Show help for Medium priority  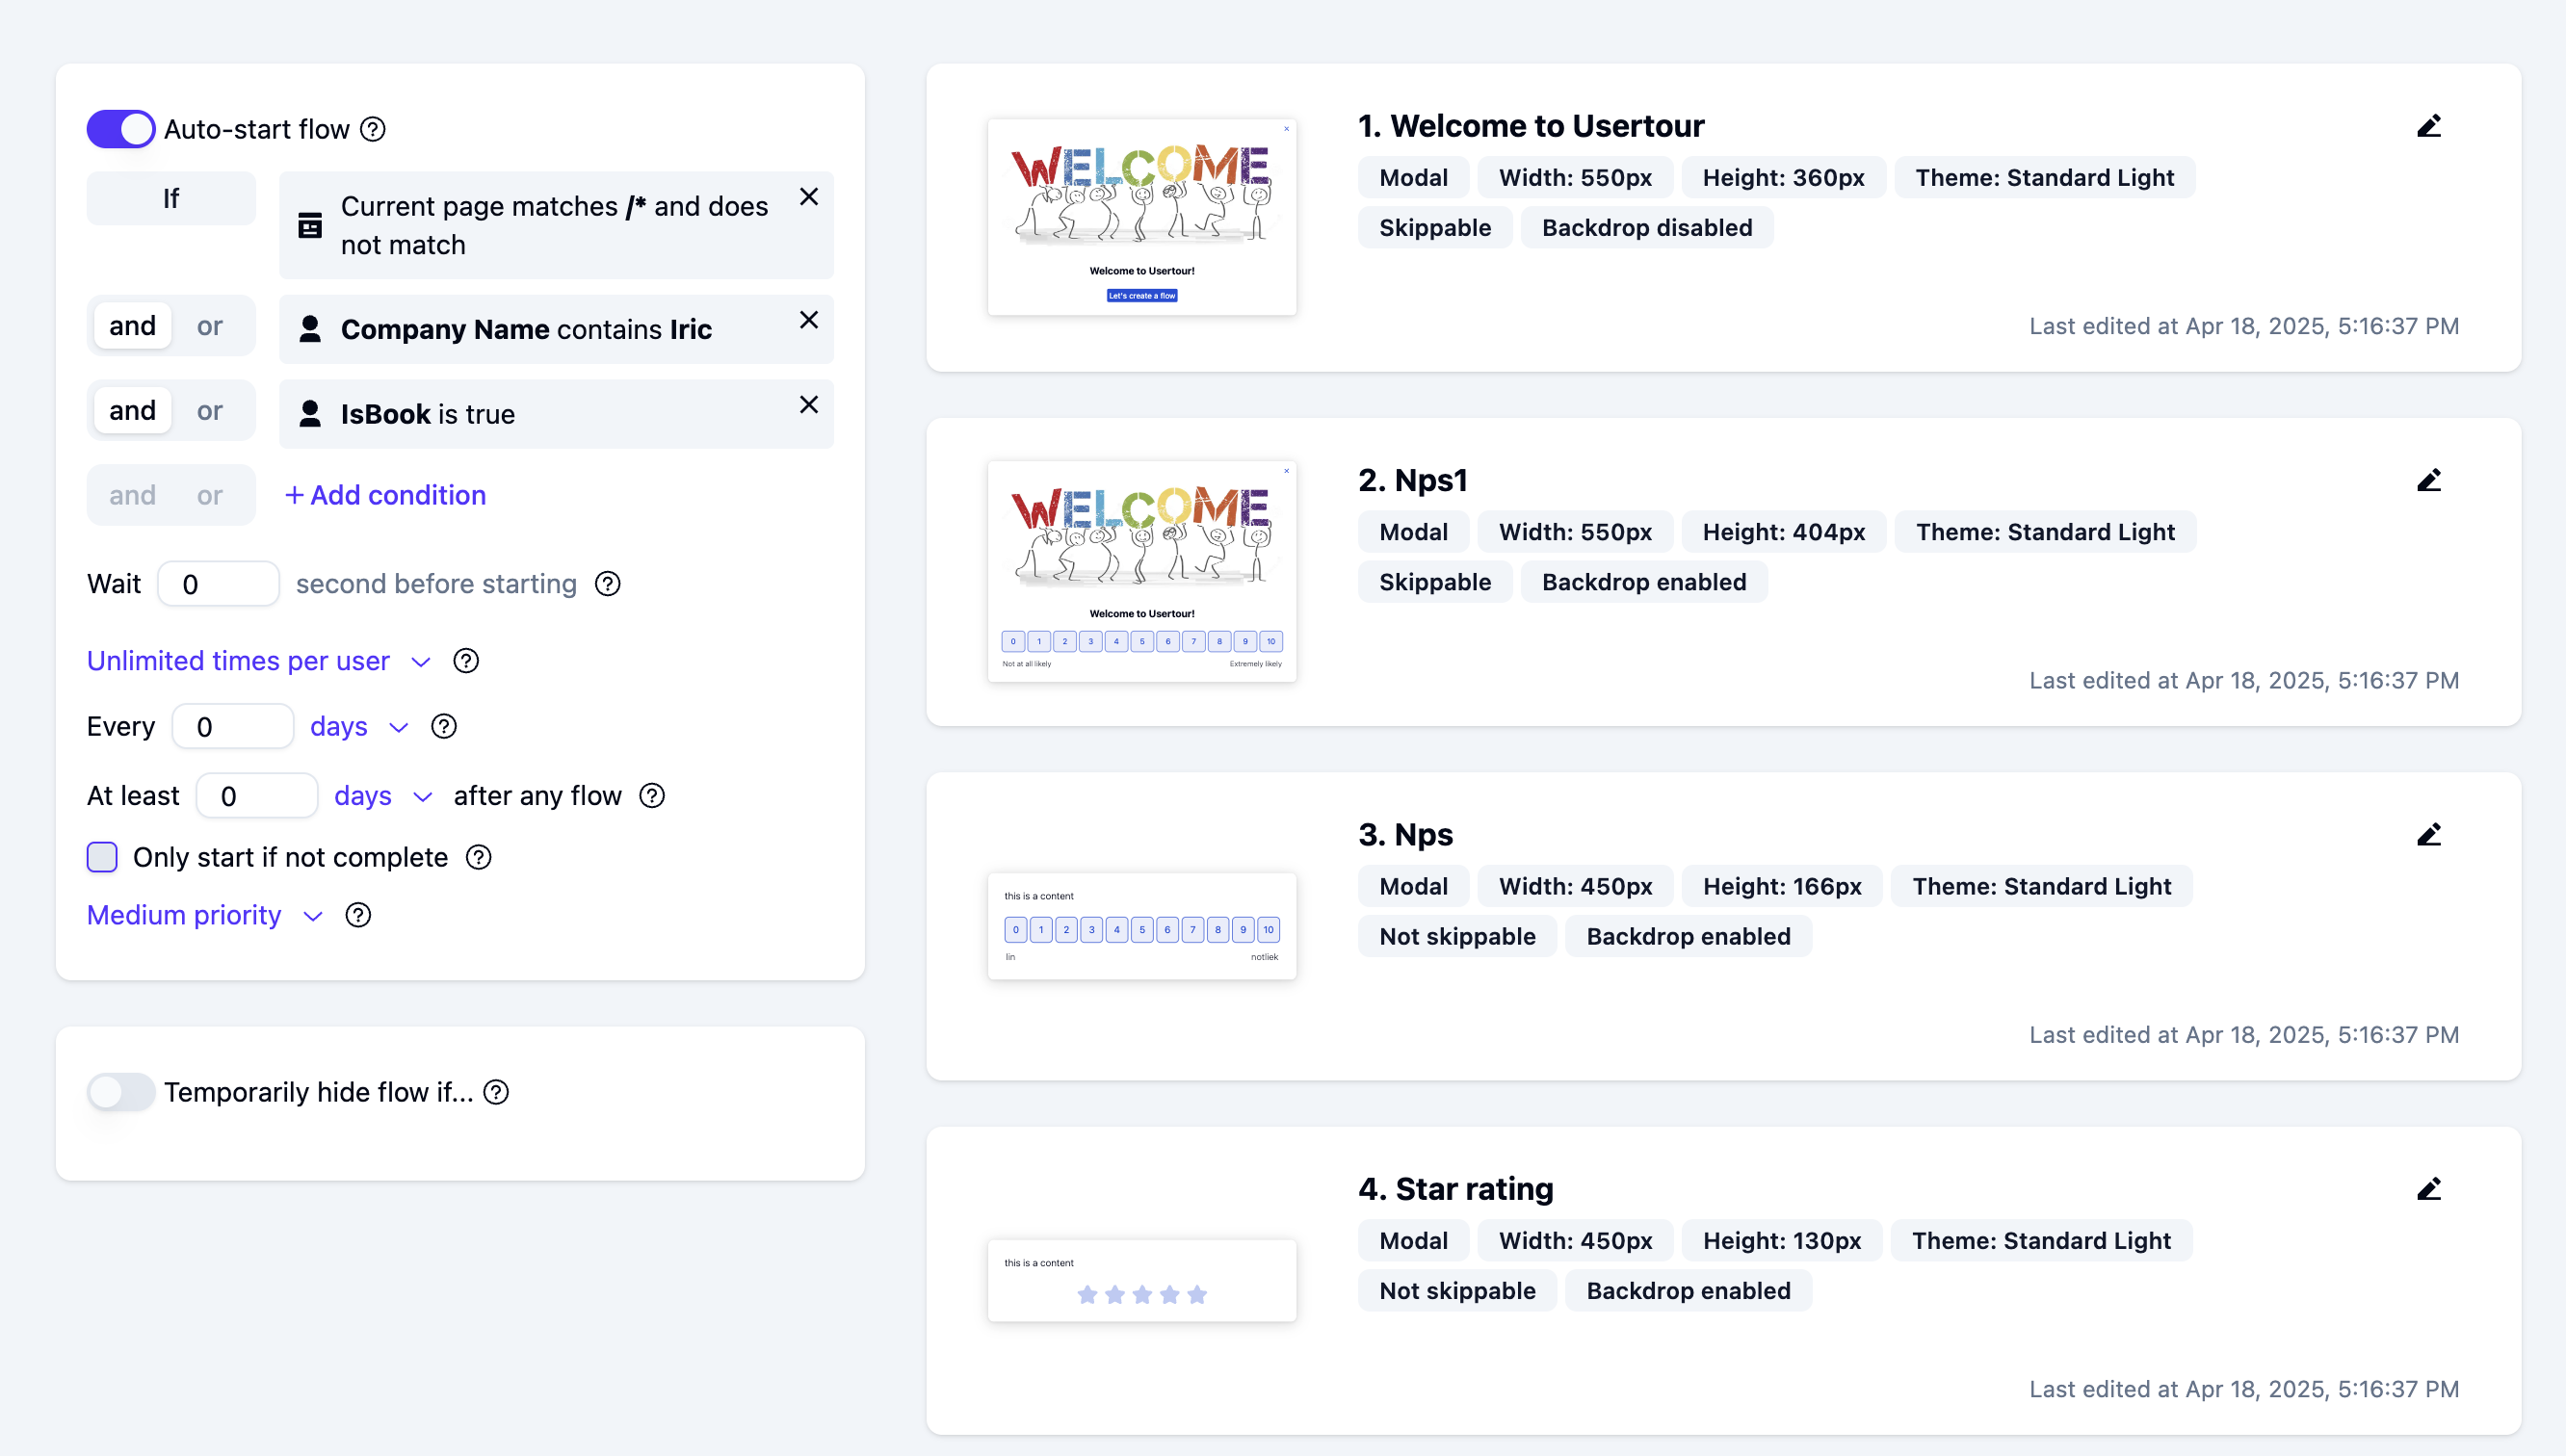click(x=358, y=915)
